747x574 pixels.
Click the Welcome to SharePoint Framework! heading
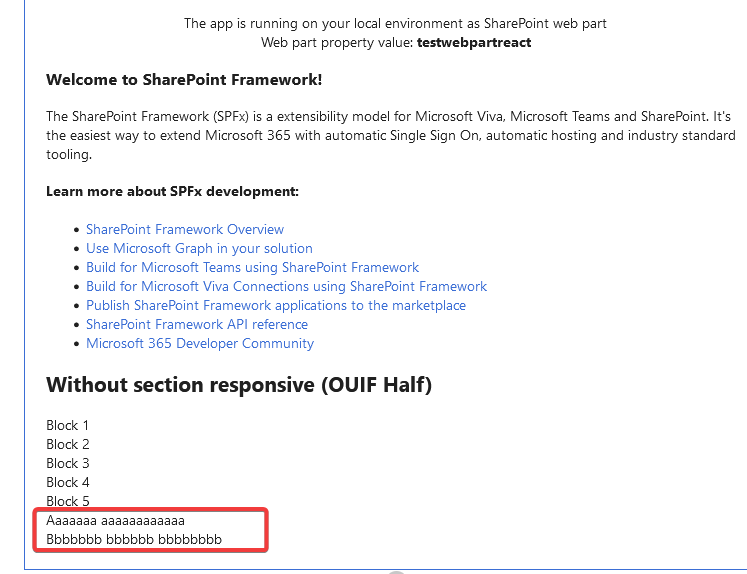click(x=184, y=80)
